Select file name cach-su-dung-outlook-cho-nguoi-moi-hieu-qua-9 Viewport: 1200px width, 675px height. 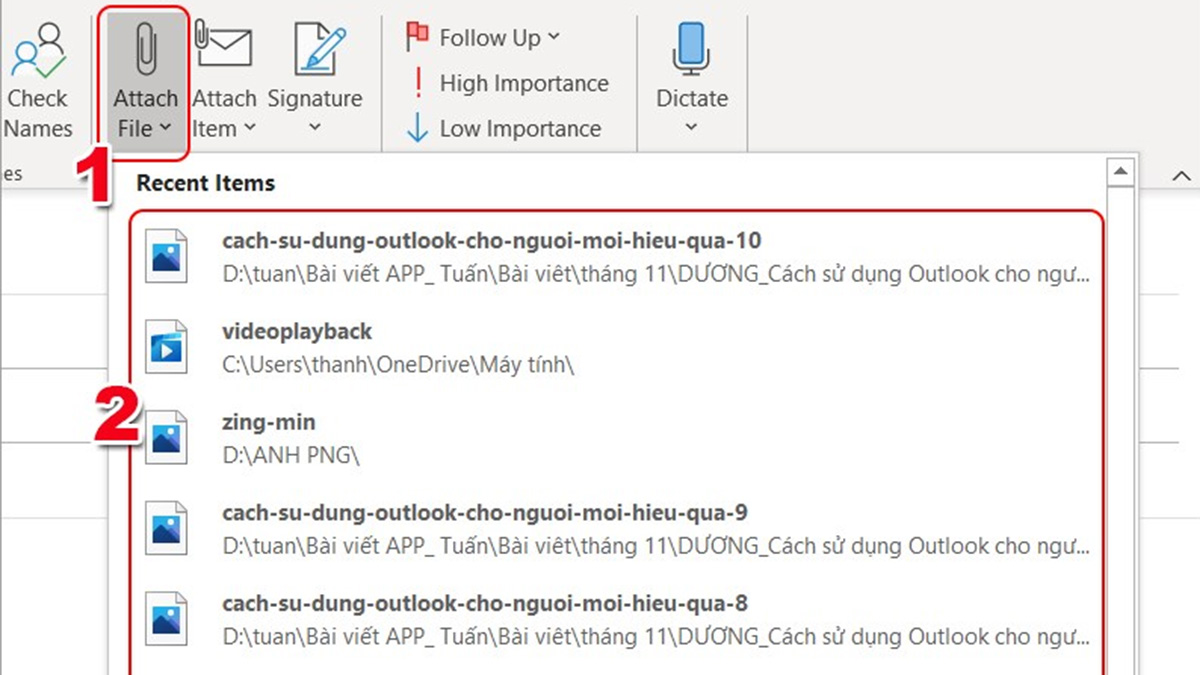point(485,513)
